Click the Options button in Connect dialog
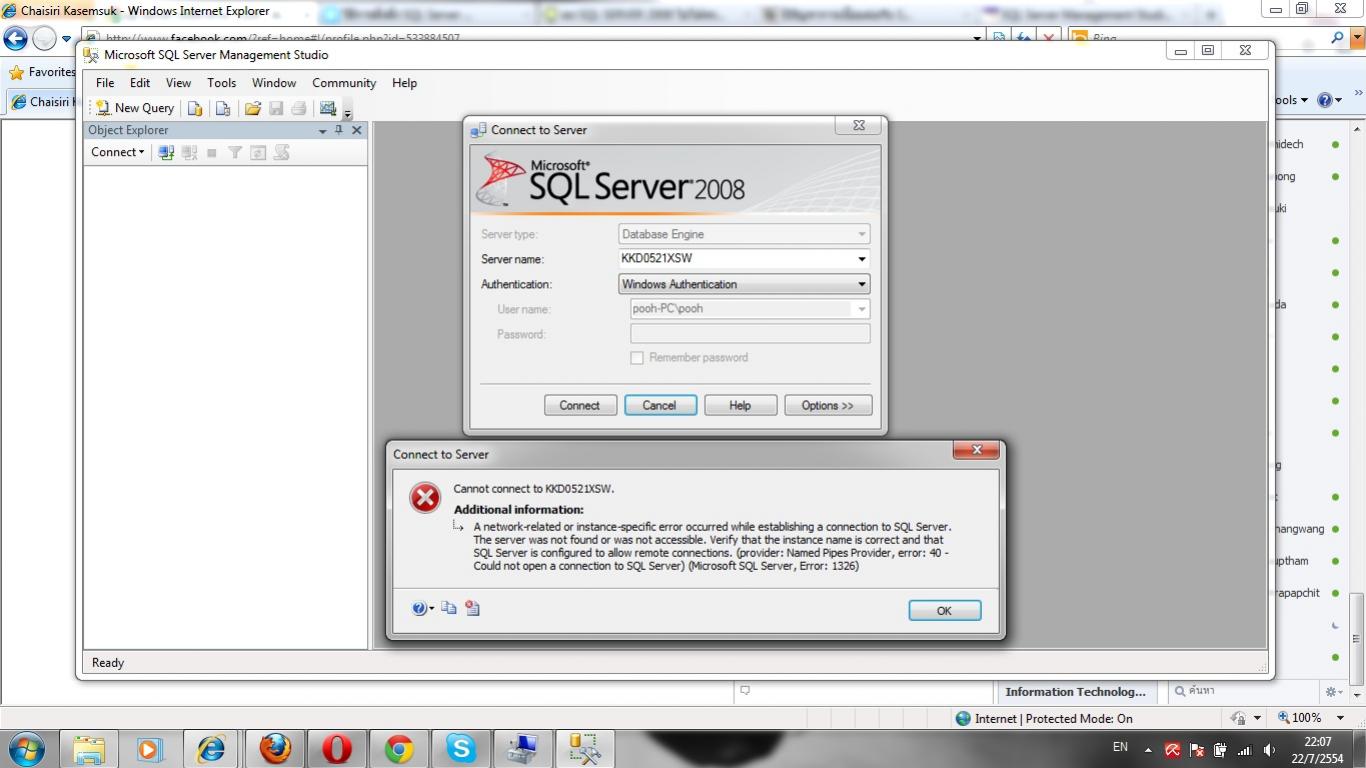The height and width of the screenshot is (768, 1366). 827,405
